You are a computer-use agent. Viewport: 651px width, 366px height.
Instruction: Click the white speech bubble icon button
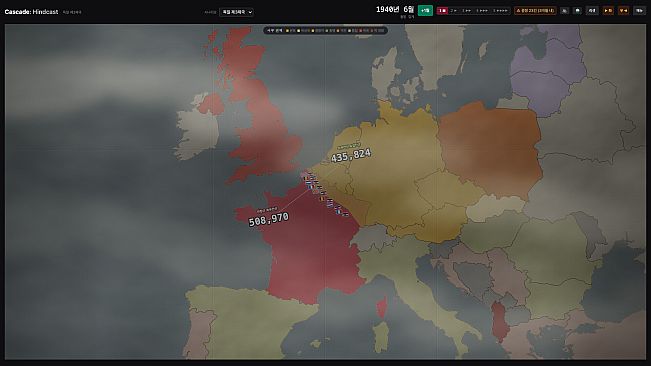(578, 10)
